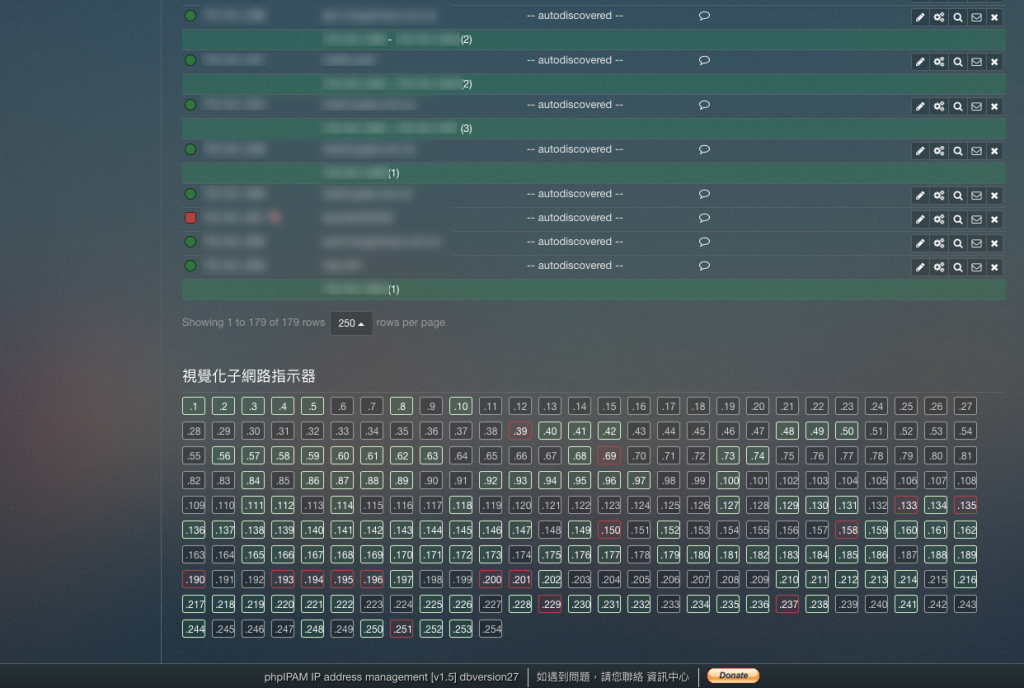This screenshot has height=688, width=1024.
Task: Select red-outlined address .190 in subnet map
Action: coord(193,580)
